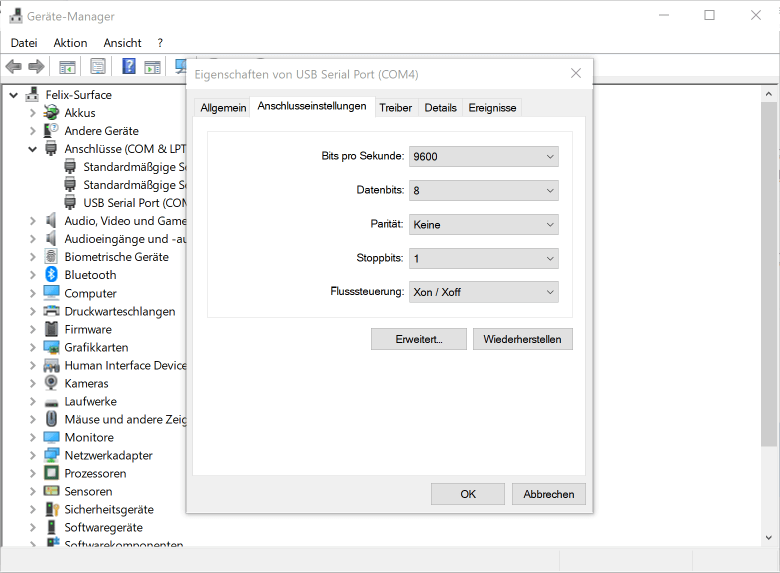Click the Wiederherstellen button
Image resolution: width=780 pixels, height=573 pixels.
pos(522,339)
